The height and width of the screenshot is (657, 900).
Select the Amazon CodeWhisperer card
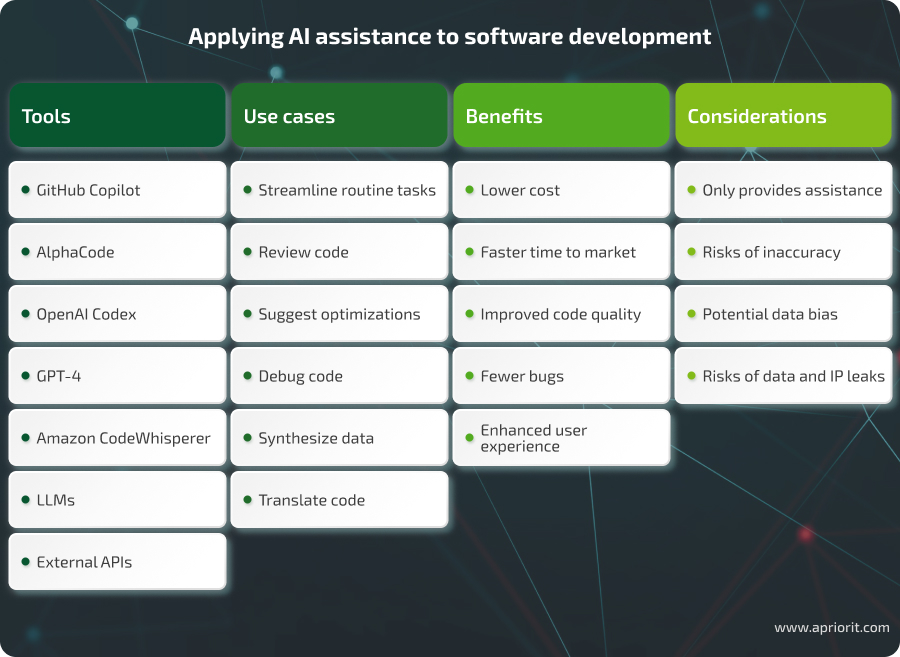117,437
